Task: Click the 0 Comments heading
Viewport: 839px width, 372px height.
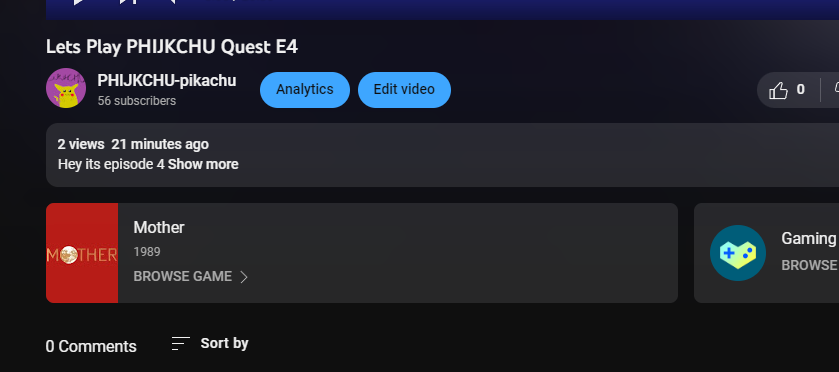Action: 91,346
